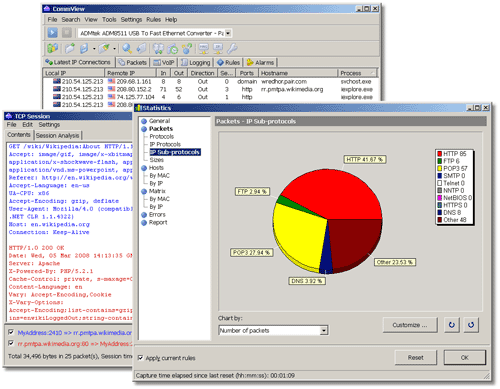Open the statistics chart toolbar icon

coord(52,49)
